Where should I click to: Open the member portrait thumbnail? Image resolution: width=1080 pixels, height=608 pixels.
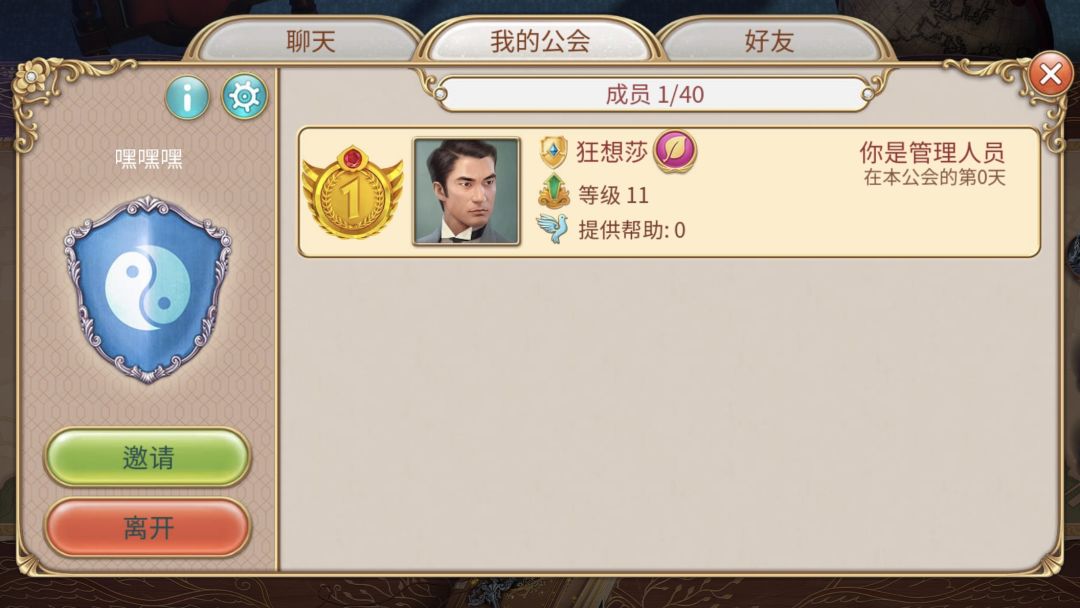tap(466, 191)
